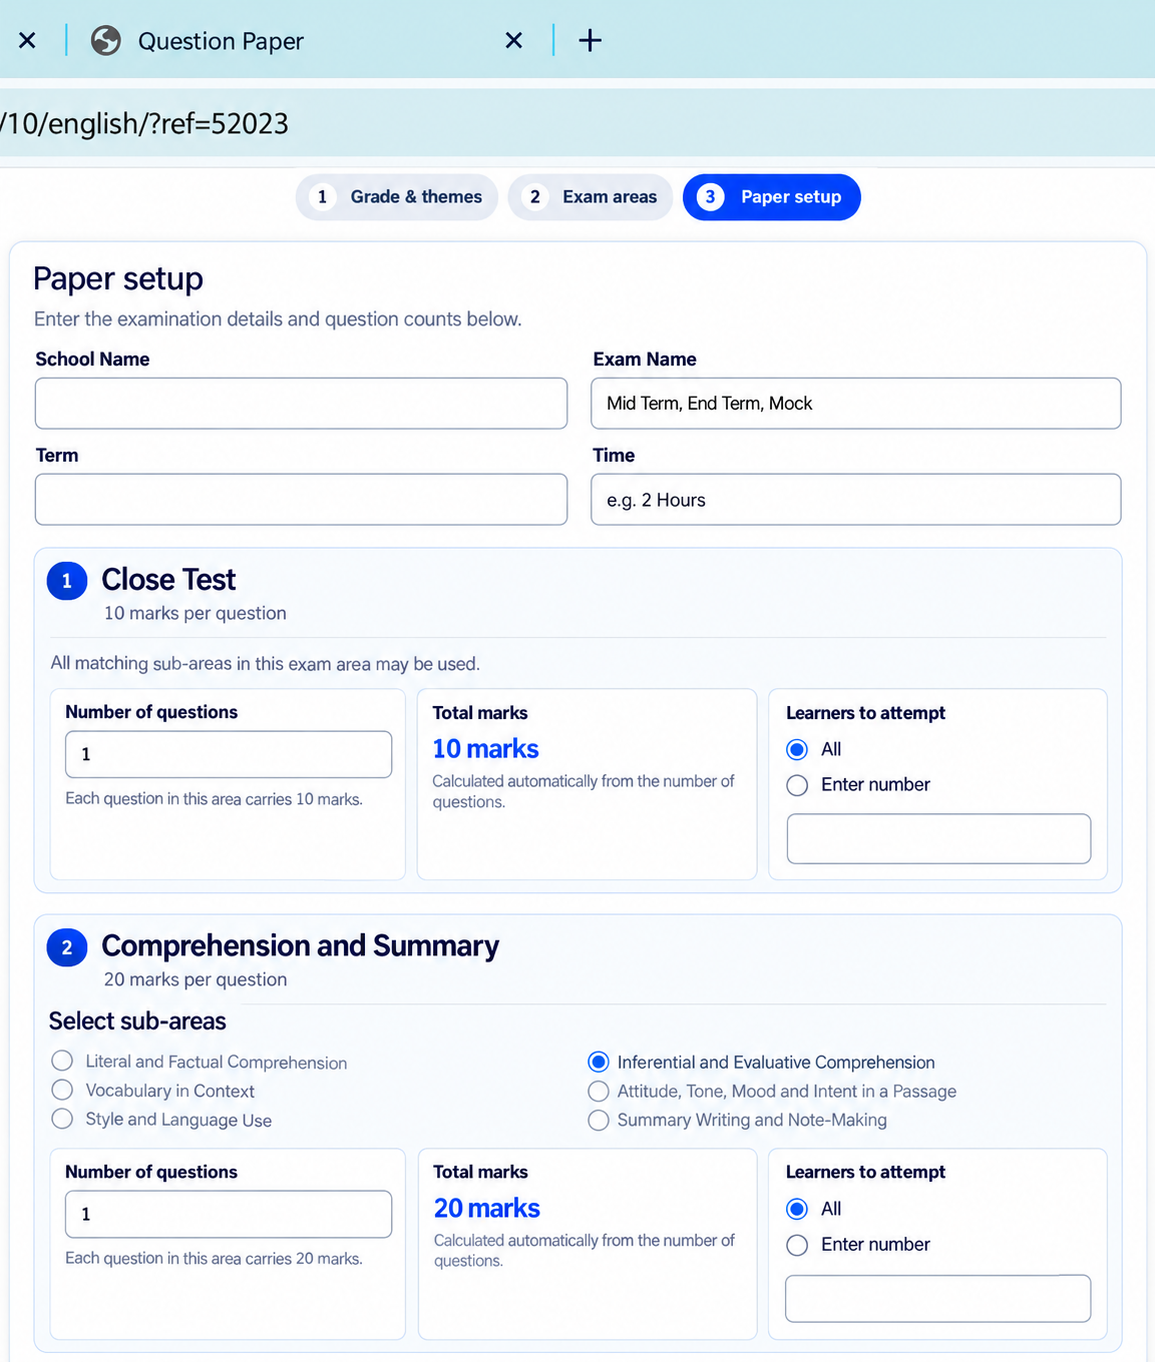Choose Enter number for Comprehension learners

pos(797,1245)
